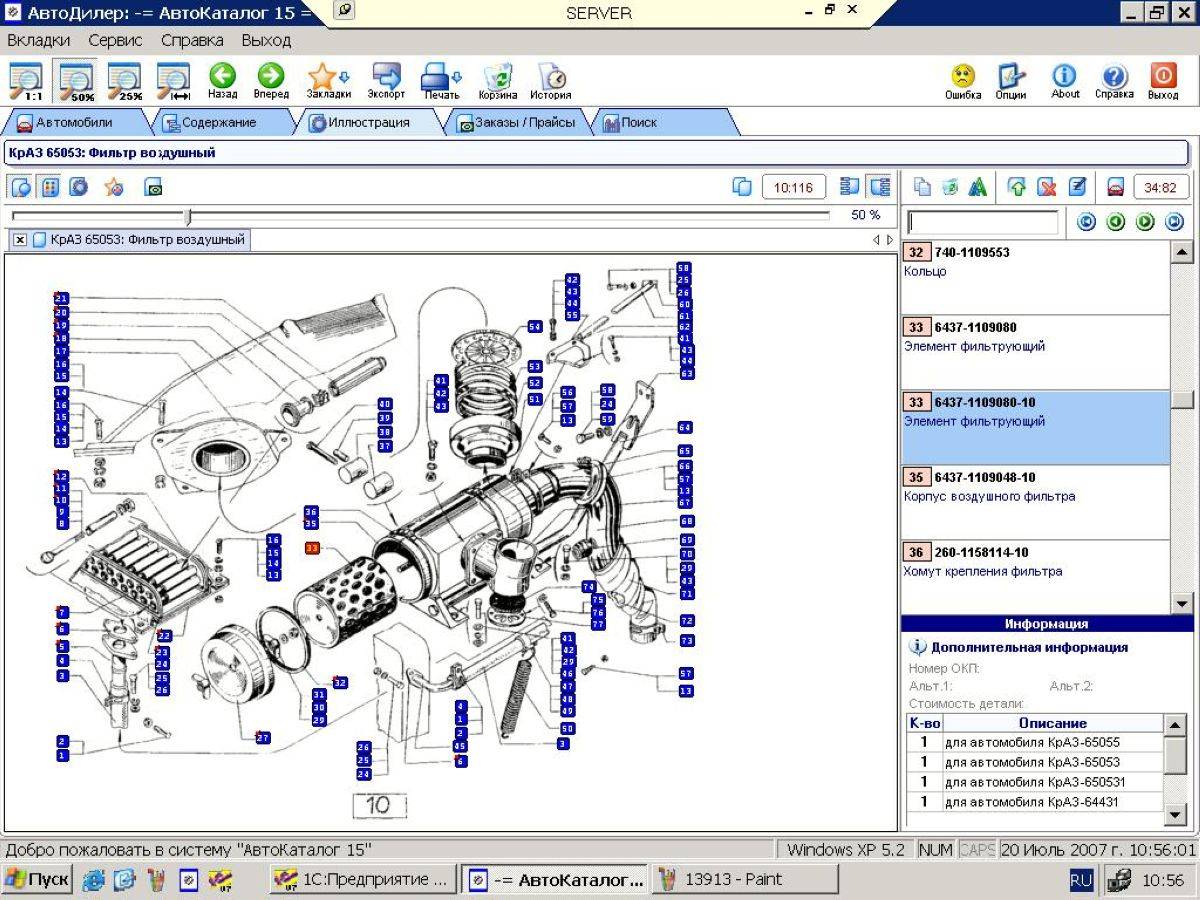Switch to the Автомобили tab
Image resolution: width=1200 pixels, height=900 pixels.
pyautogui.click(x=74, y=122)
